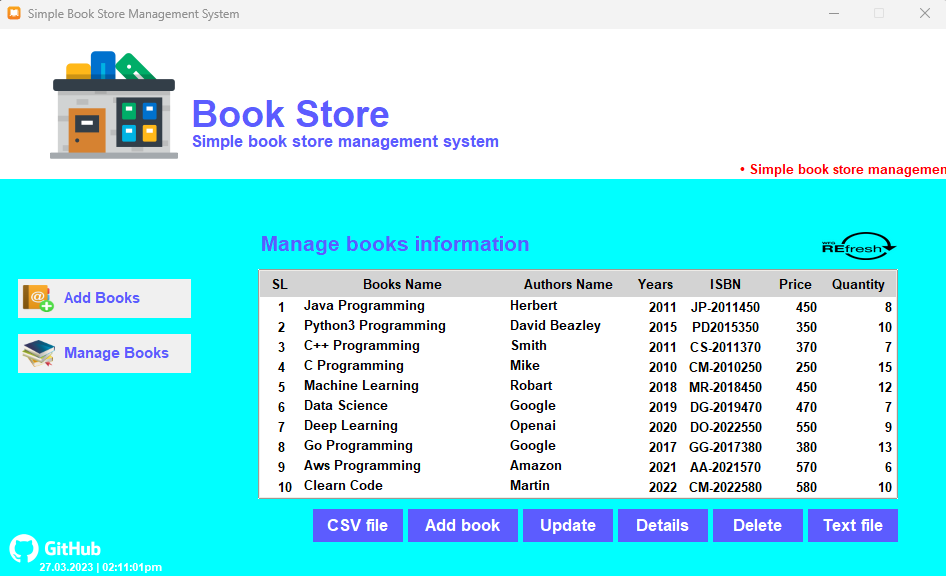Click author David Beazley cell

pyautogui.click(x=555, y=326)
